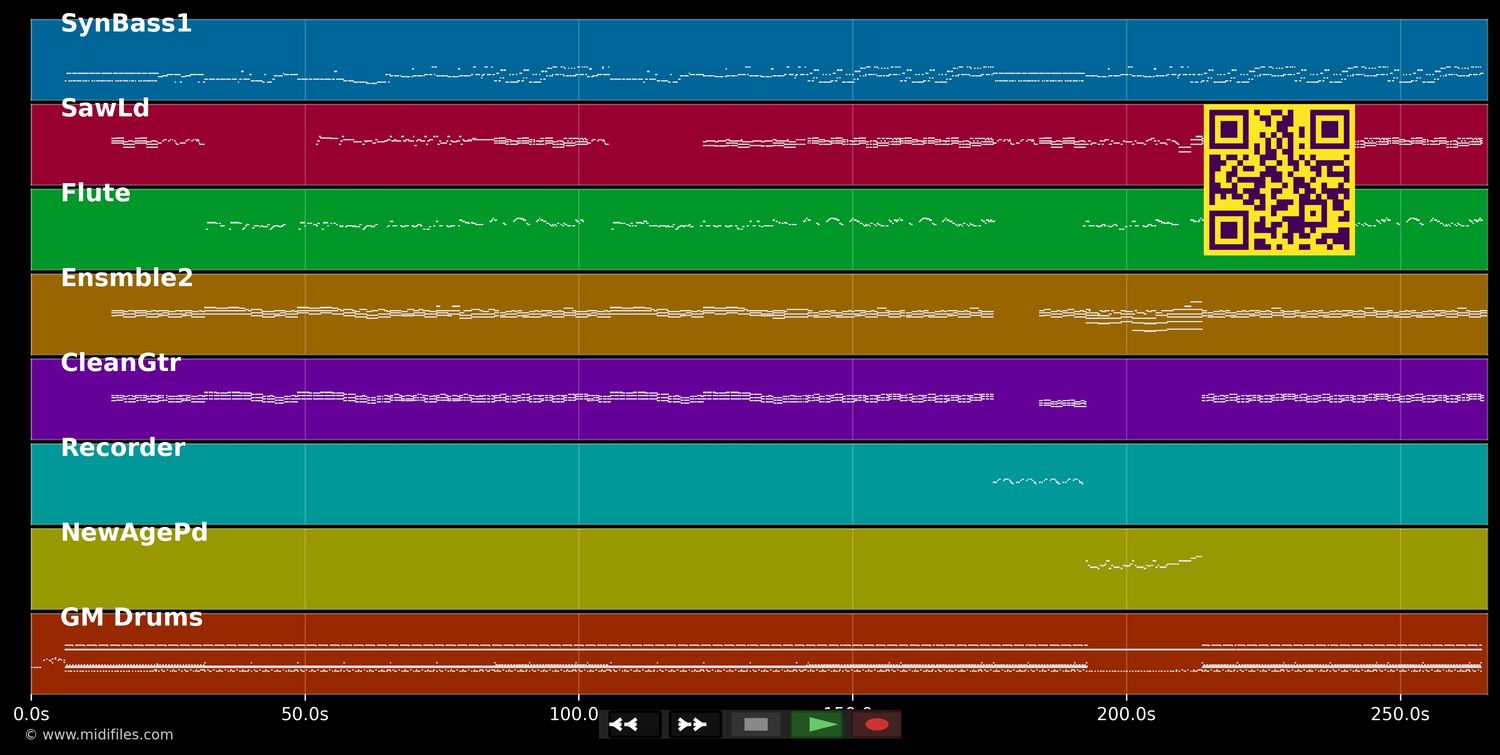The width and height of the screenshot is (1500, 755).
Task: Click the note cluster in the Recorder lane
Action: pos(1038,481)
